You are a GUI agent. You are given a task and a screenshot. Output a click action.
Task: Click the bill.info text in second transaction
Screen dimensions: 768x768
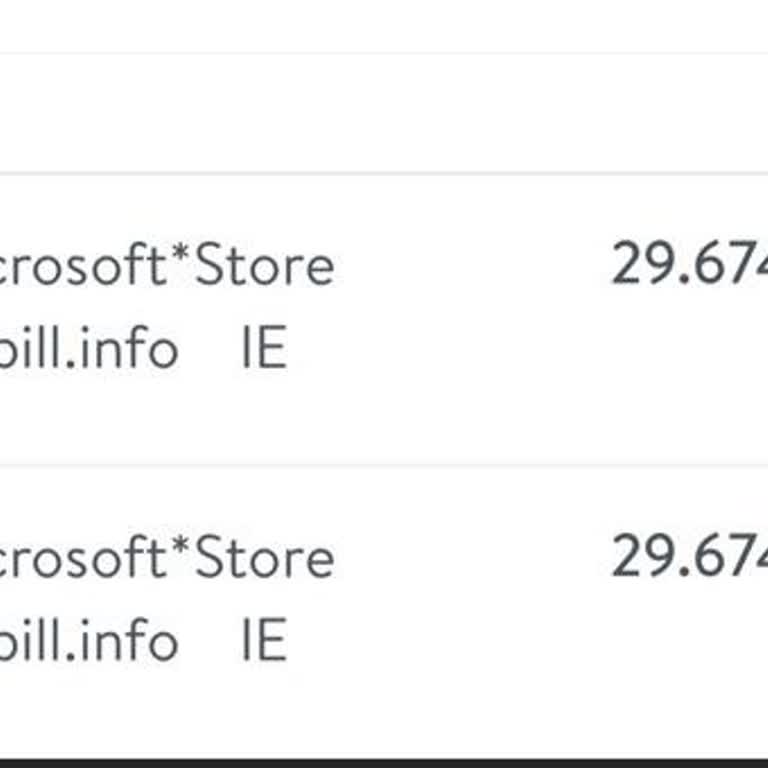(x=90, y=640)
